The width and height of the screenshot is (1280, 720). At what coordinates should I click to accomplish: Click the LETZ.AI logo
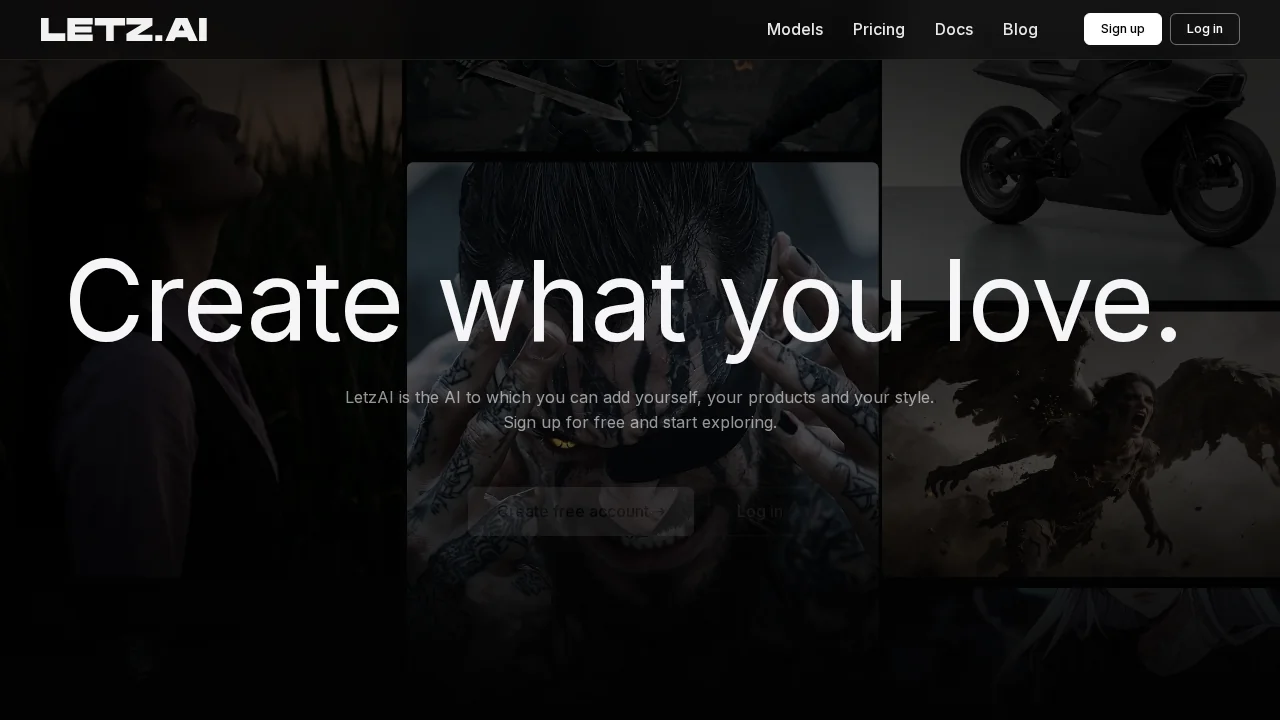point(123,29)
